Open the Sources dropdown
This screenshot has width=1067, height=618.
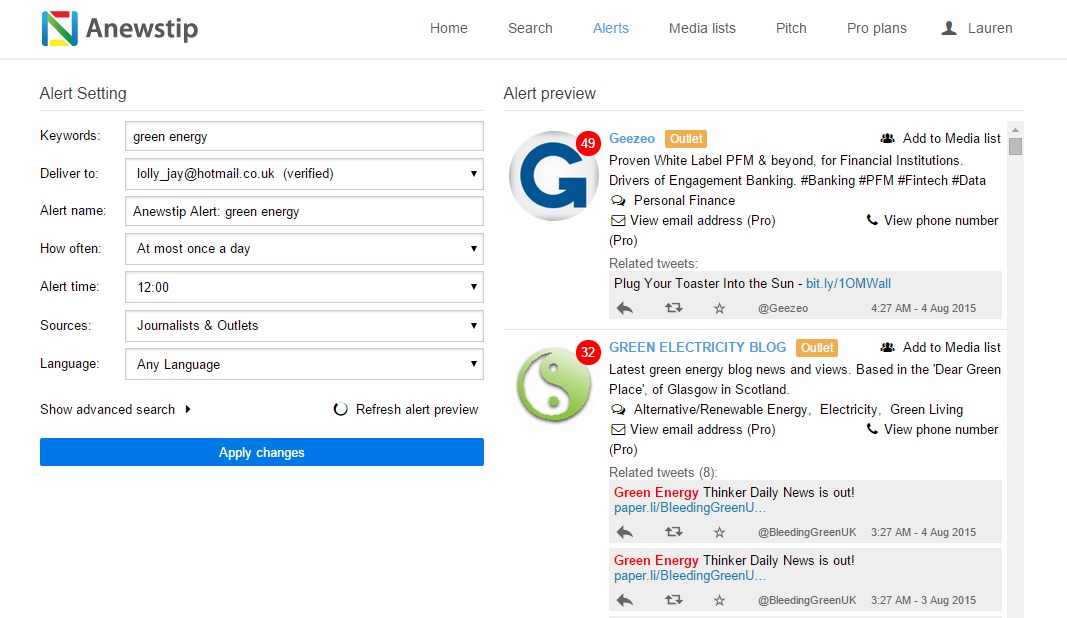[x=304, y=325]
